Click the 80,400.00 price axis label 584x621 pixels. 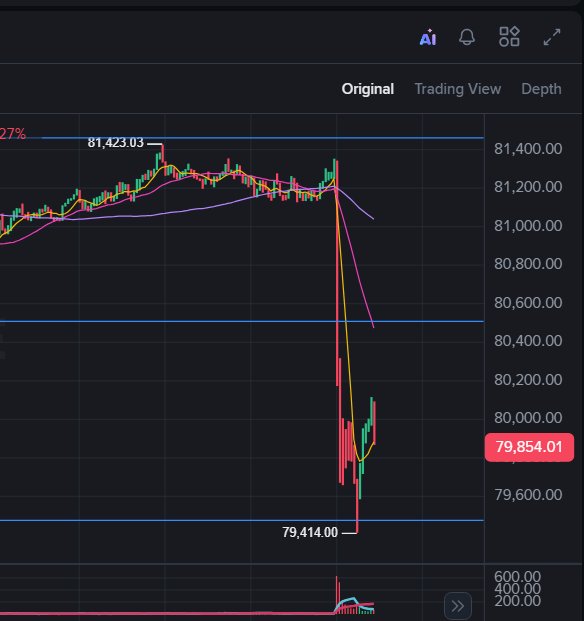coord(528,341)
